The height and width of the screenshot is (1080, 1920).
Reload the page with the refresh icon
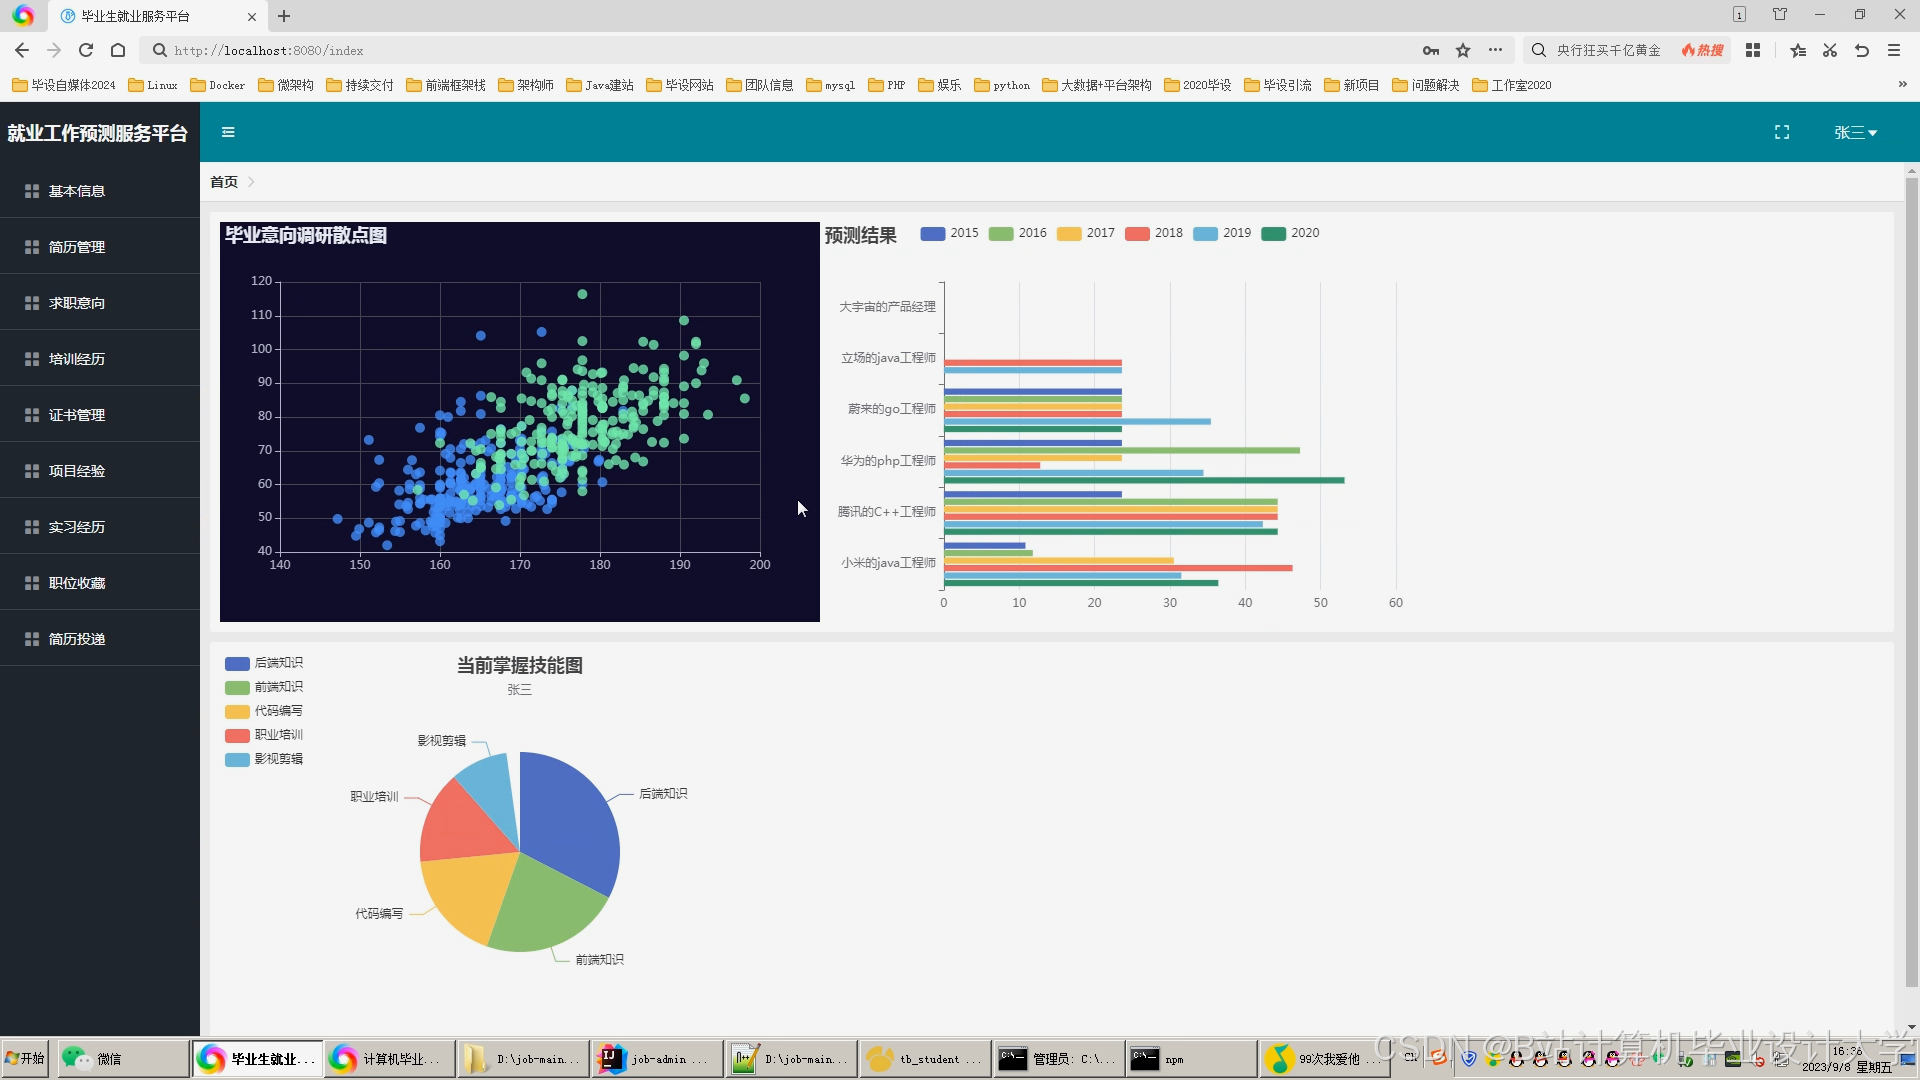86,50
